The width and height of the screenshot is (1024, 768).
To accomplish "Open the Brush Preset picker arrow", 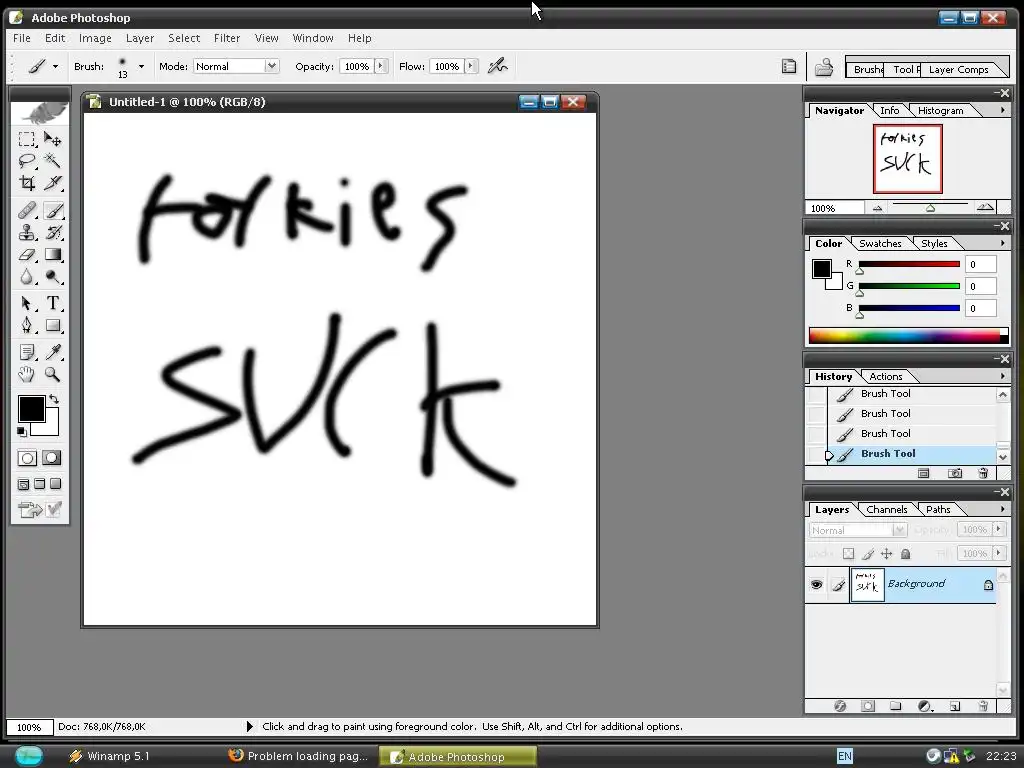I will (x=141, y=66).
